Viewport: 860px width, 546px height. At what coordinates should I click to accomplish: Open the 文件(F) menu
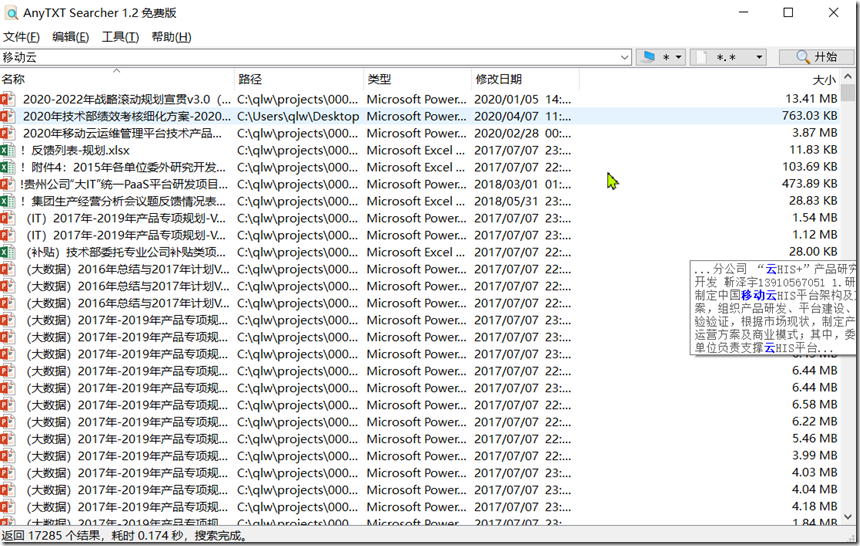pyautogui.click(x=21, y=37)
